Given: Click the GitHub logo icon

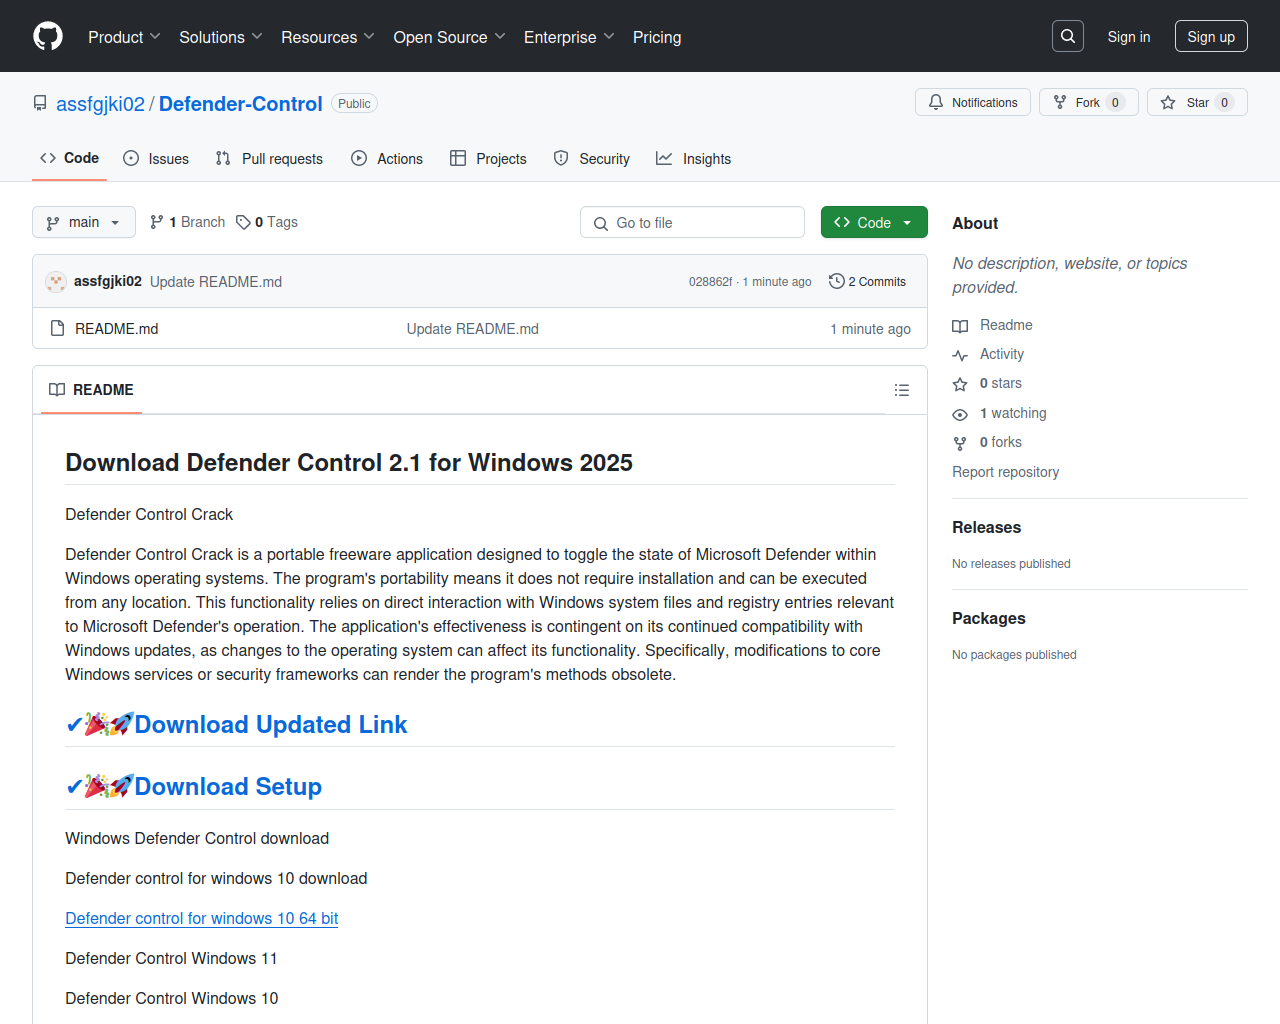Looking at the screenshot, I should pyautogui.click(x=48, y=36).
